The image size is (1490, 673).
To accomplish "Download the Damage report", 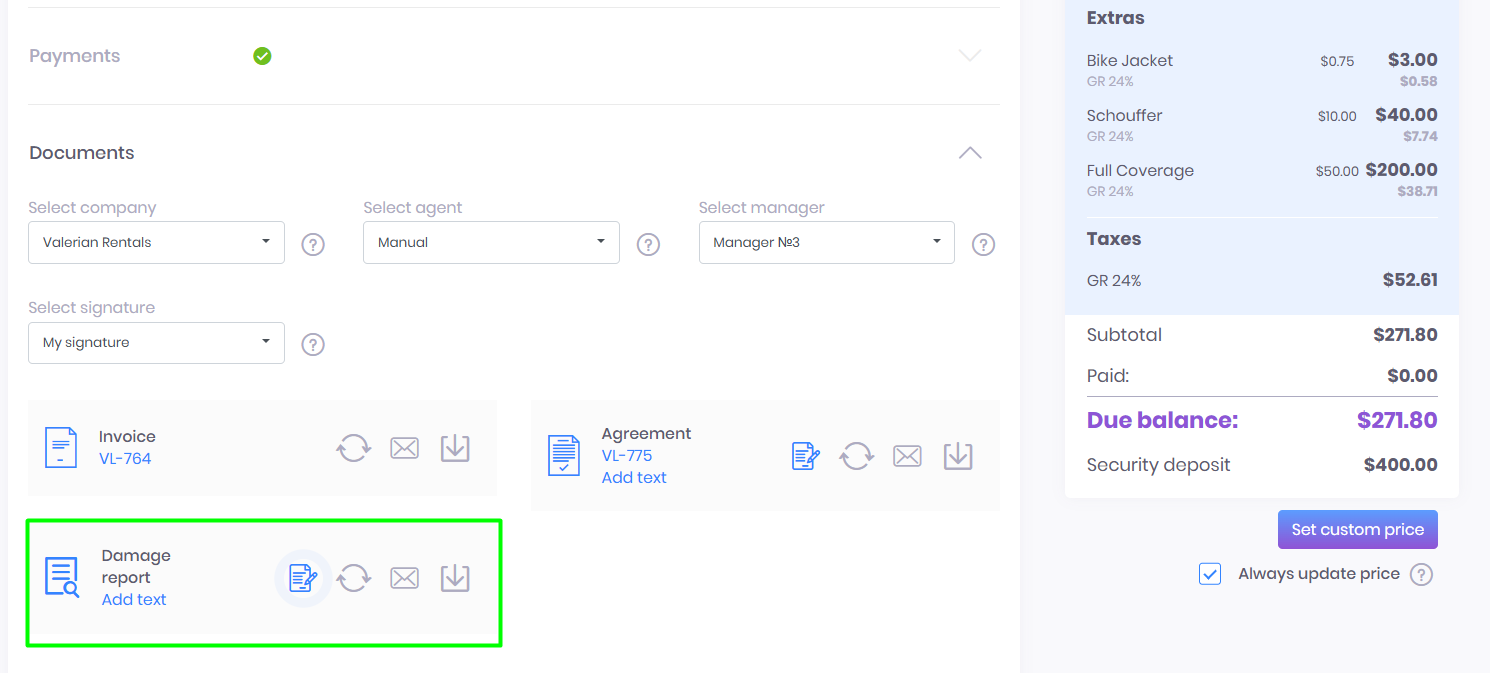I will click(455, 578).
